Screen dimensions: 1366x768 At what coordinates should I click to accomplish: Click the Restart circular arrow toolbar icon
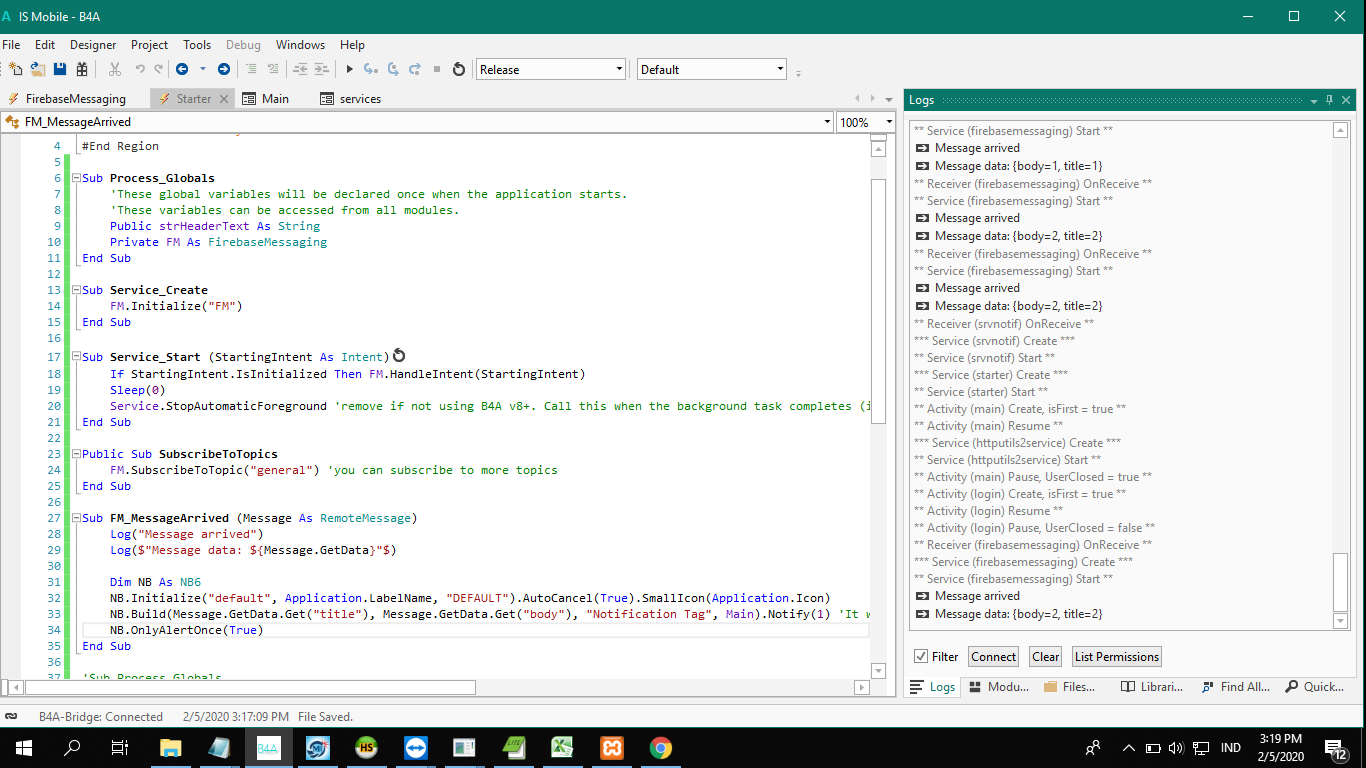click(x=459, y=69)
